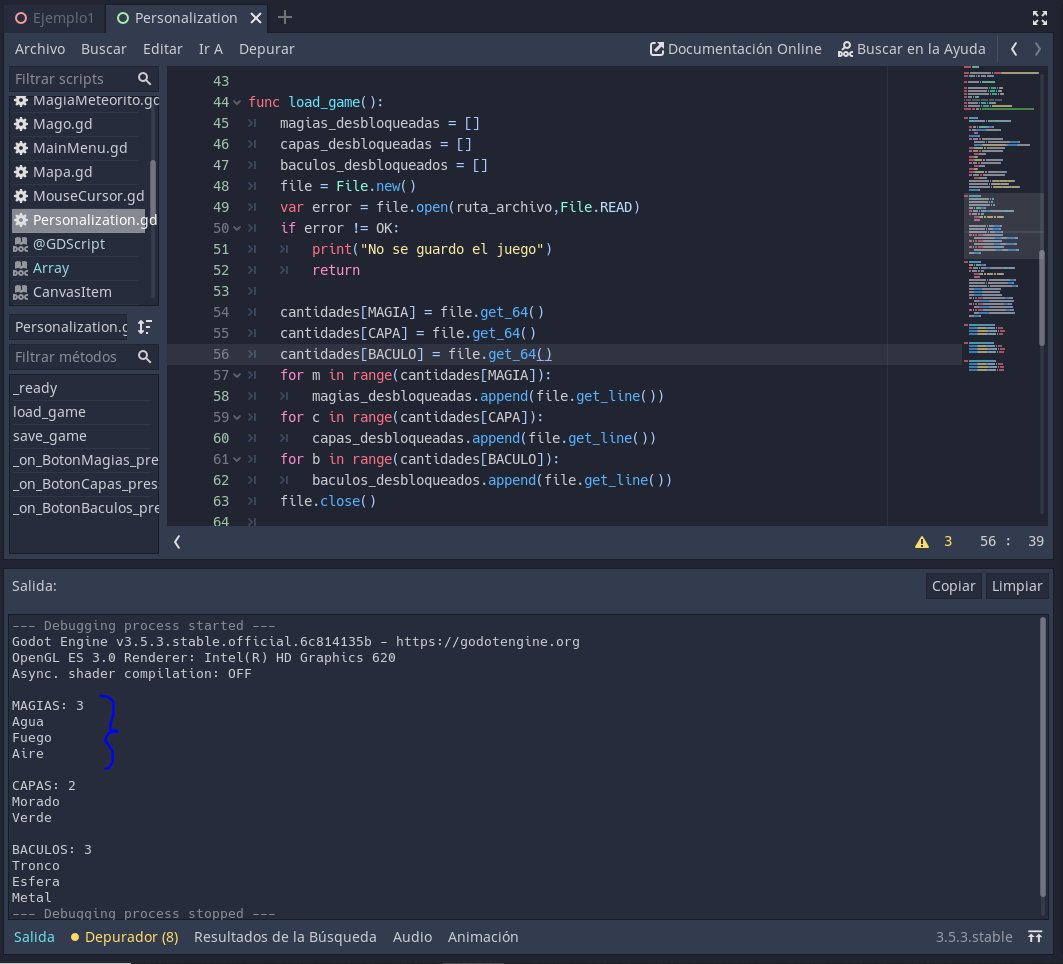This screenshot has width=1063, height=964.
Task: Jump to _on_BotonBaculos_pressed method
Action: [x=84, y=508]
